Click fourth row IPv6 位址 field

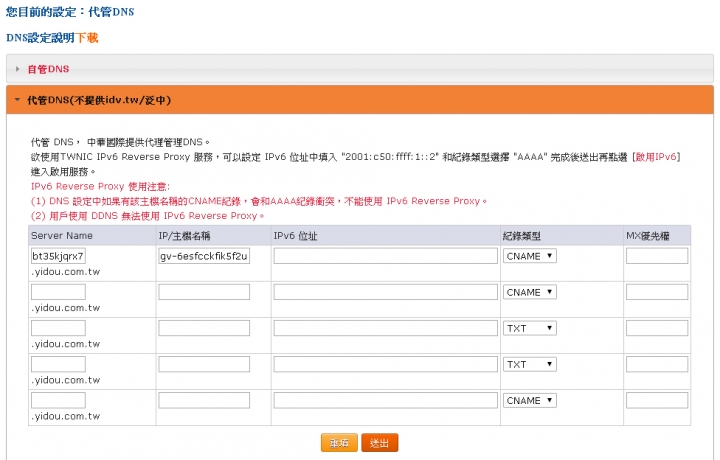[385, 364]
